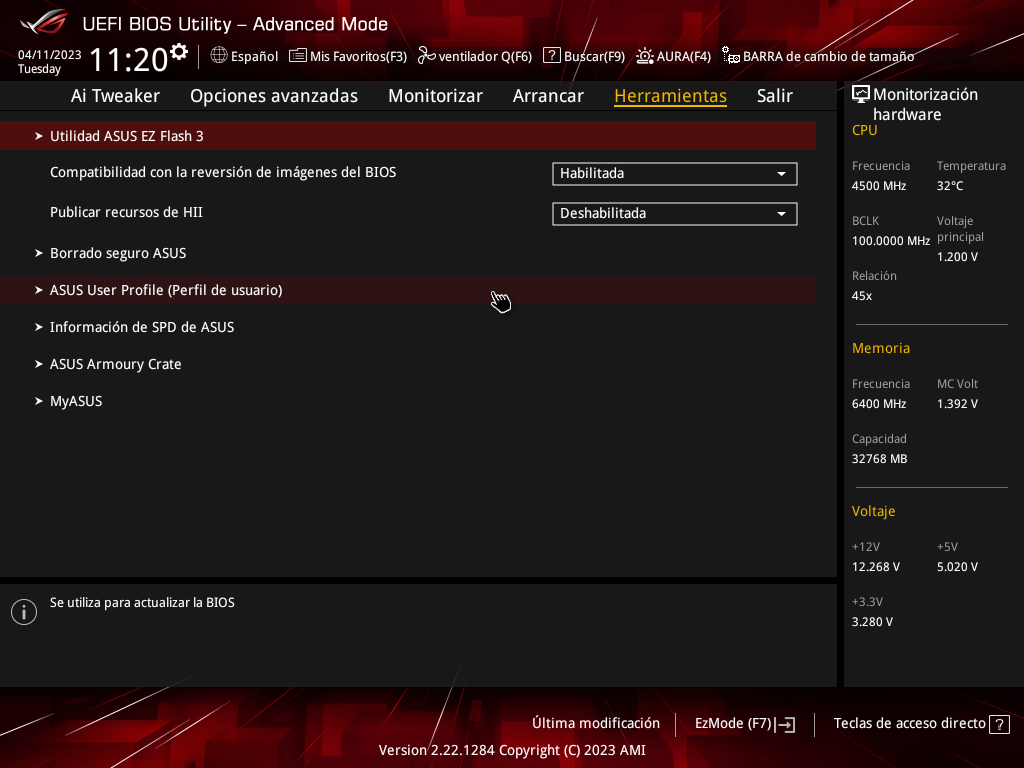This screenshot has height=768, width=1024.
Task: Expand Borrado seguro ASUS
Action: 408,253
